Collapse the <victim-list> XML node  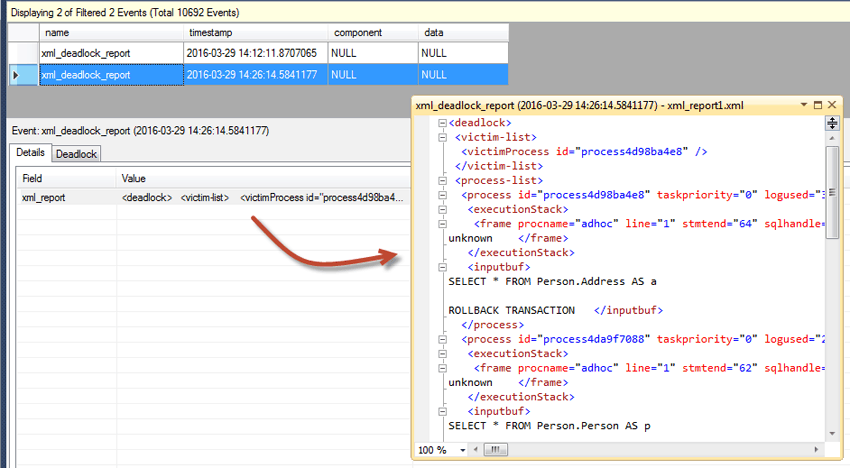[x=442, y=138]
